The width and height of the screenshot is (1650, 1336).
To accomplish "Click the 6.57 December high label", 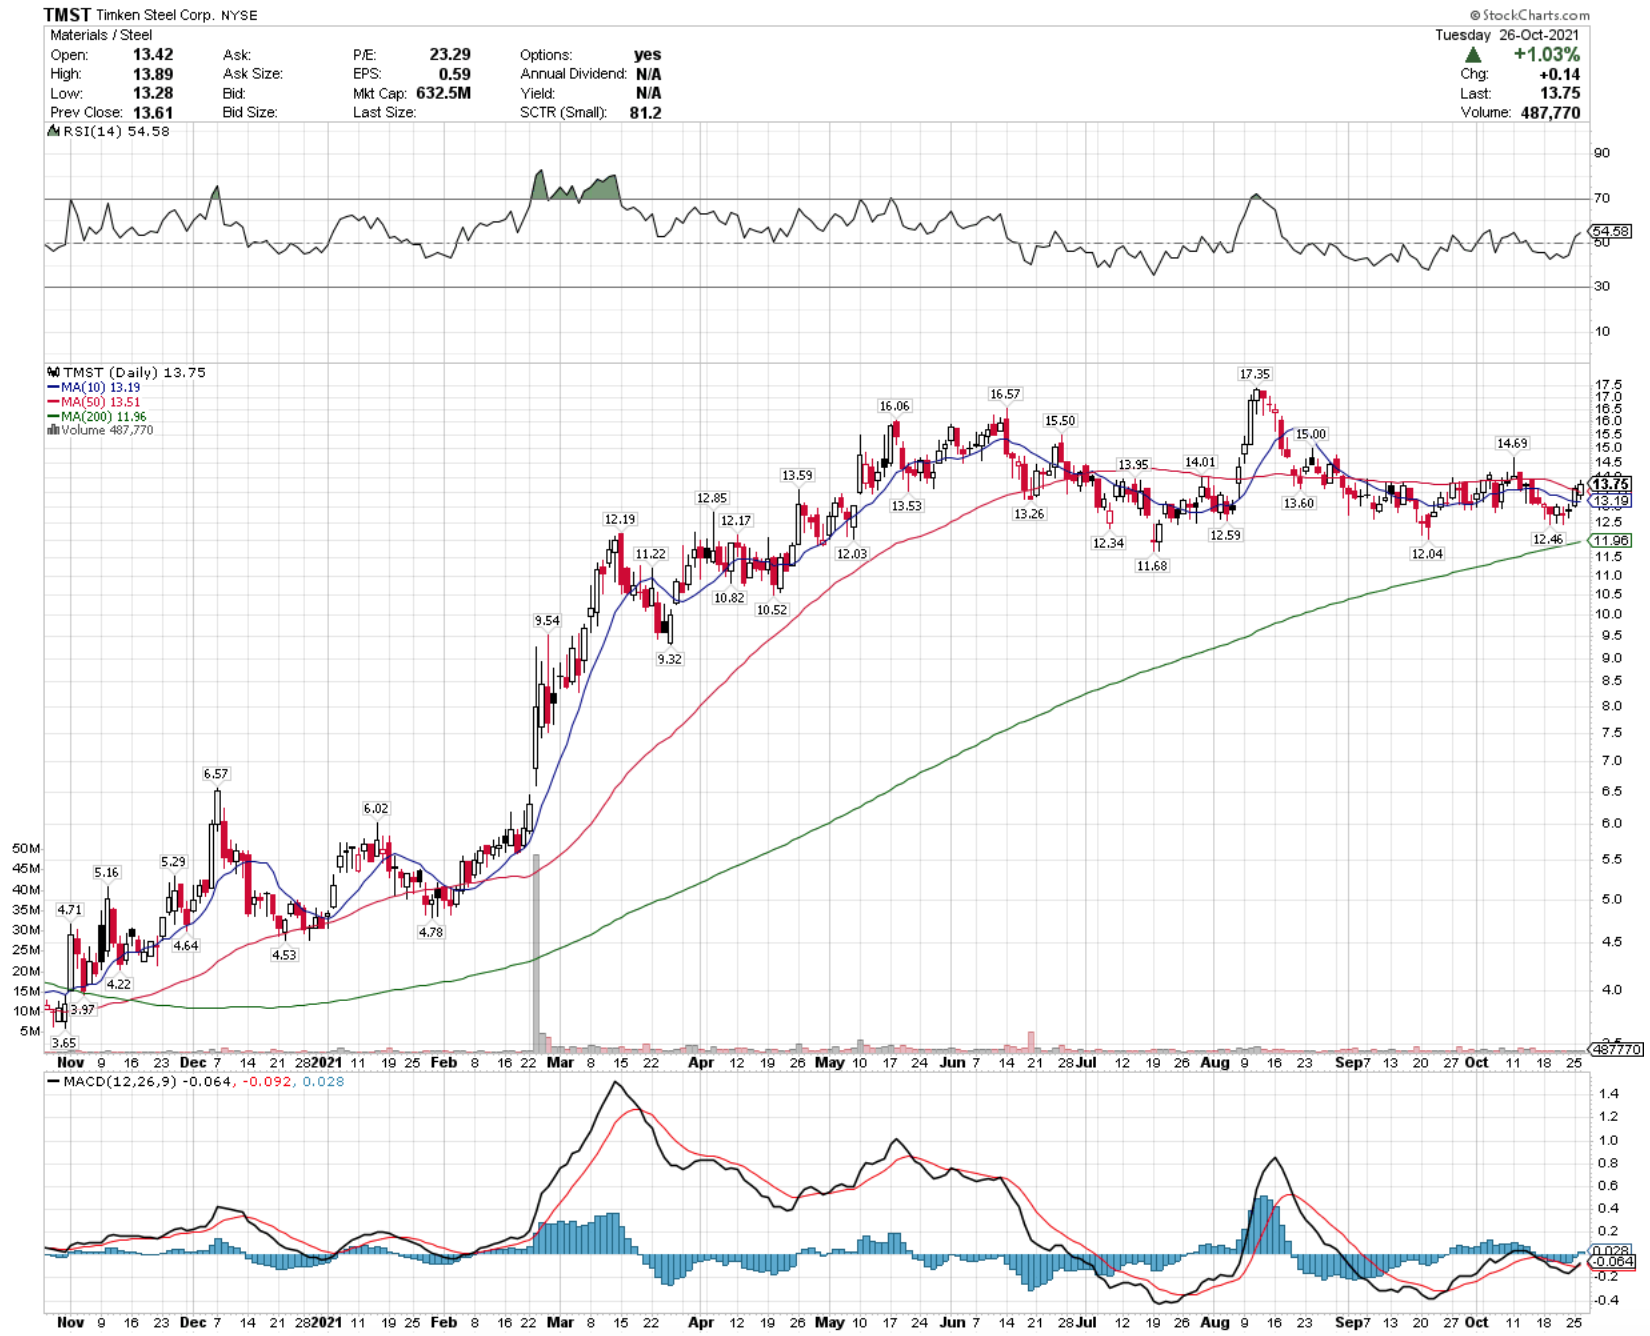I will point(216,774).
